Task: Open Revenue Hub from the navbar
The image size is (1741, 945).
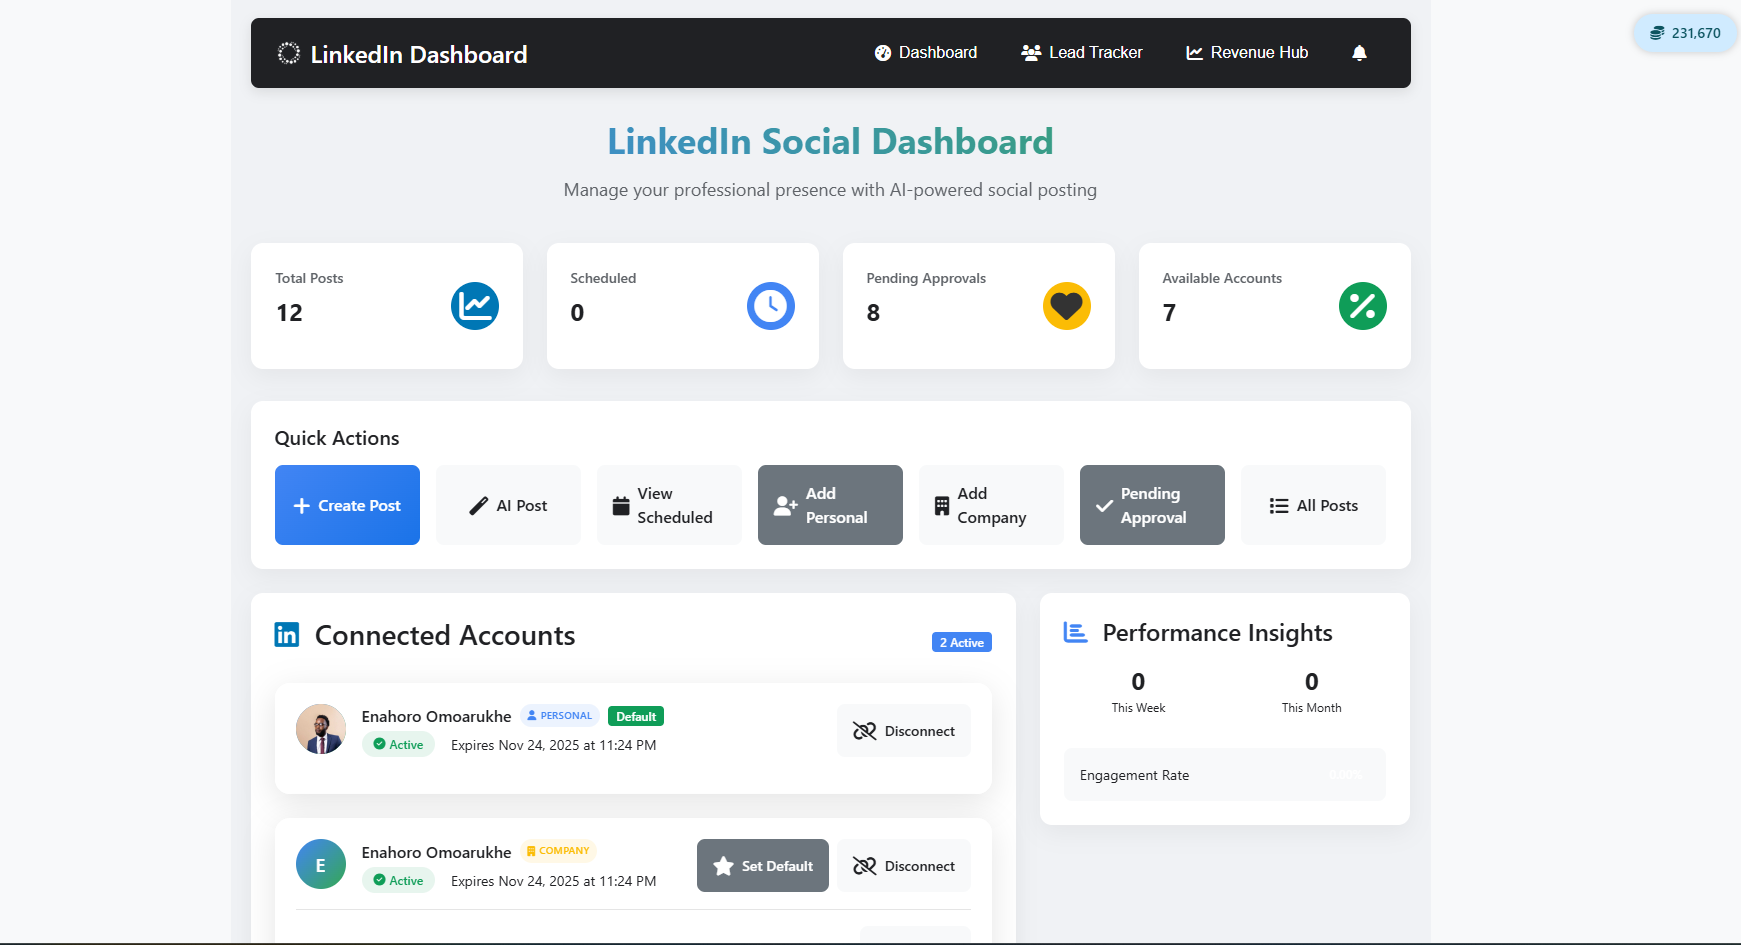Action: pos(1247,53)
